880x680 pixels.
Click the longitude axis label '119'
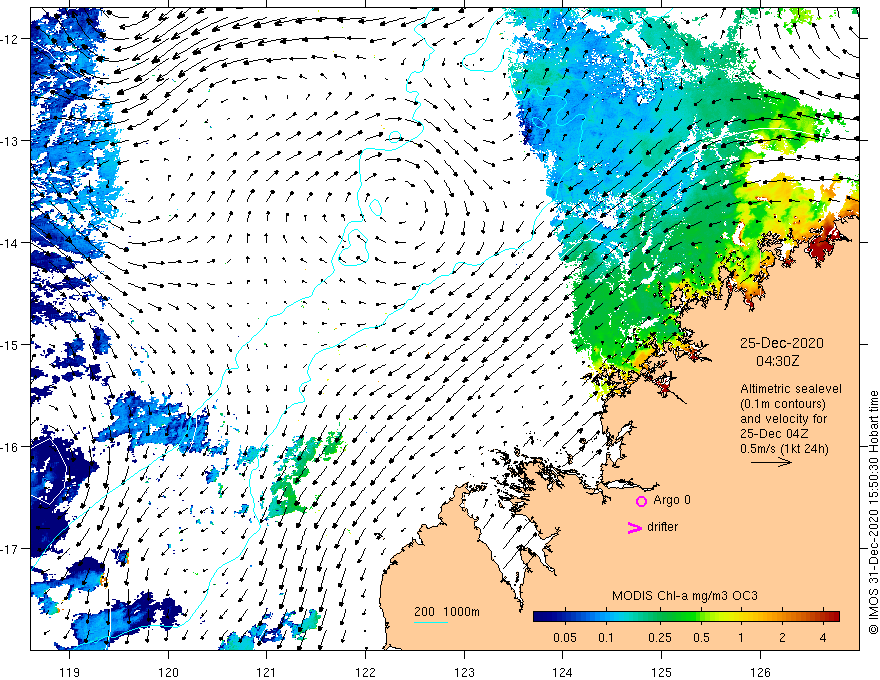coord(70,672)
